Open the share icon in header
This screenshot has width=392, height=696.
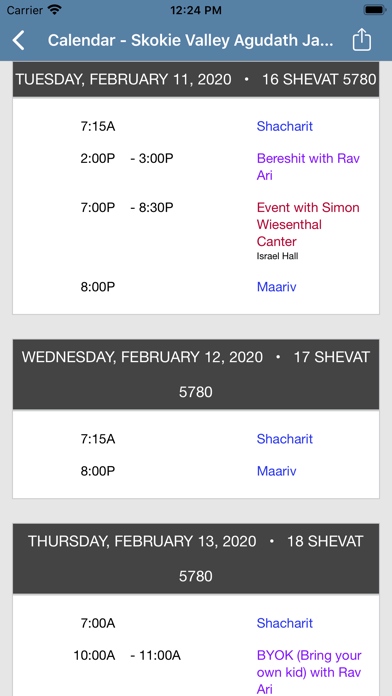[361, 40]
